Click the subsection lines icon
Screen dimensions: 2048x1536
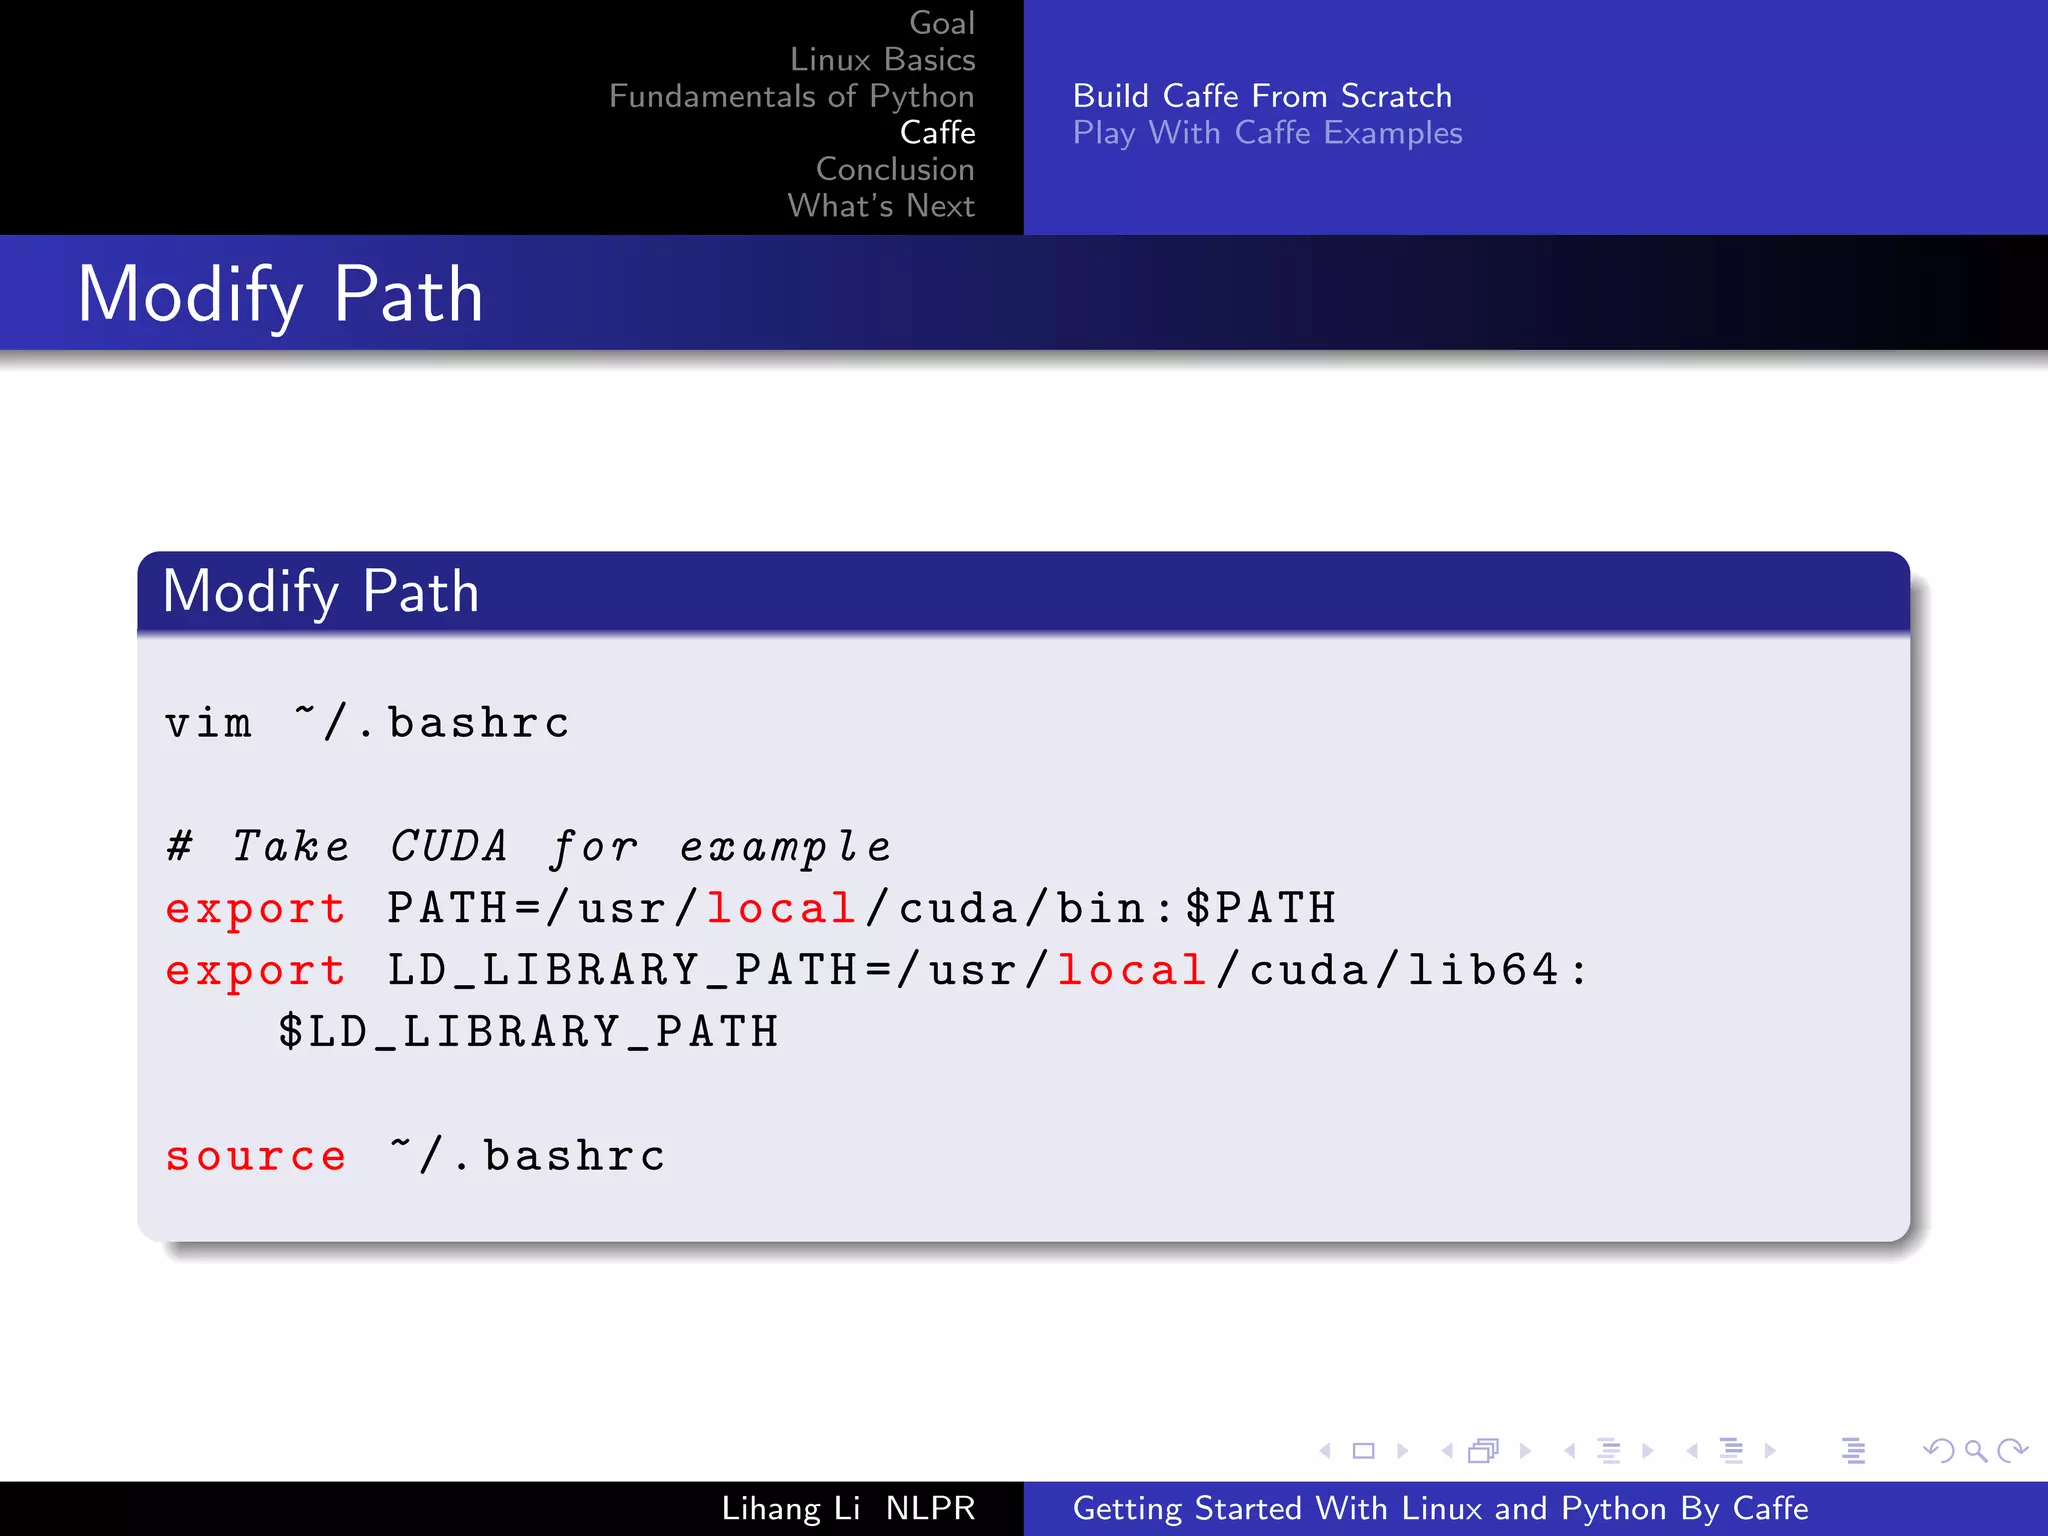coord(1609,1450)
